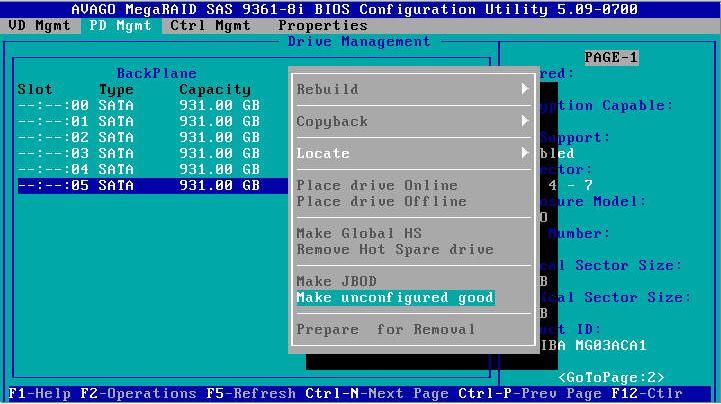
Task: Expand the Rebuild submenu arrow
Action: coord(525,89)
